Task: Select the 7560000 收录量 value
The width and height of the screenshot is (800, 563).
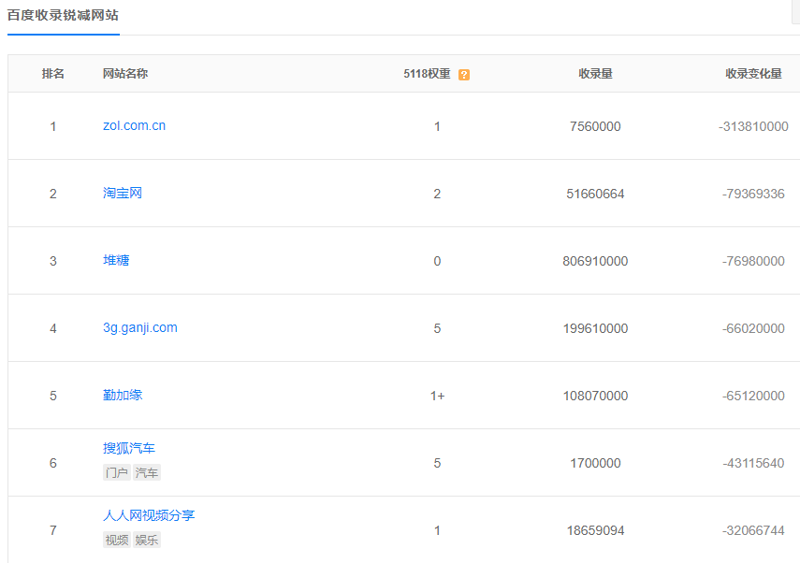Action: (595, 127)
